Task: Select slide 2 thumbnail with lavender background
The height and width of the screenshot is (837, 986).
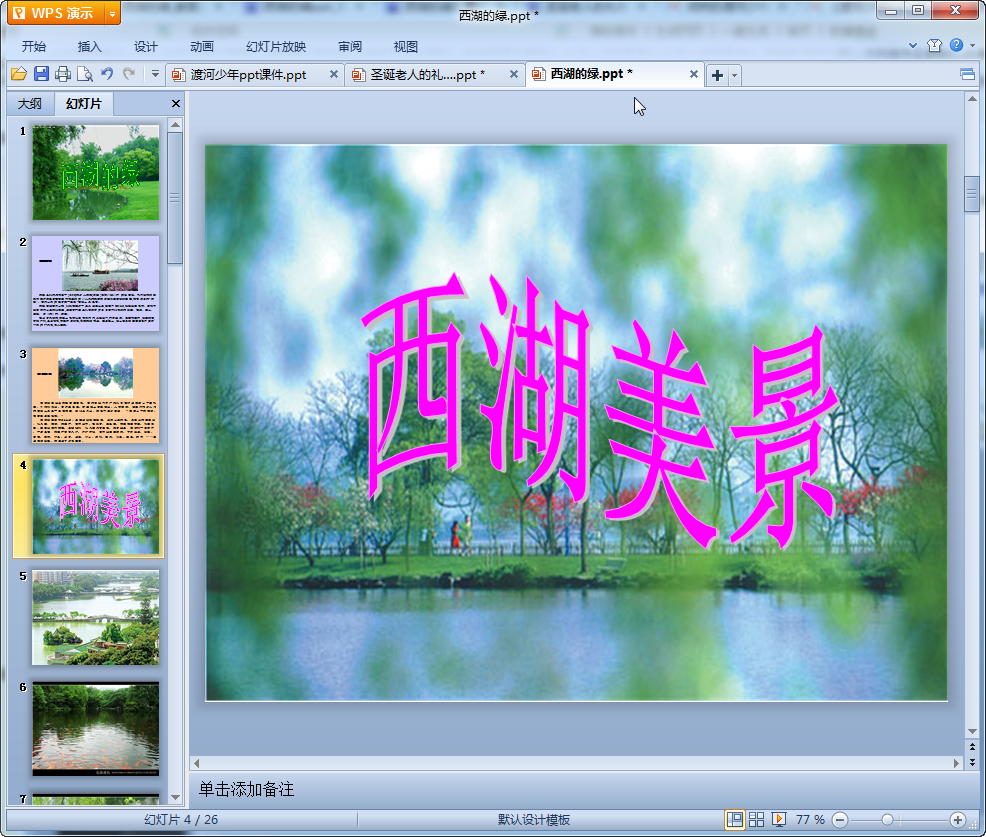Action: (x=96, y=284)
